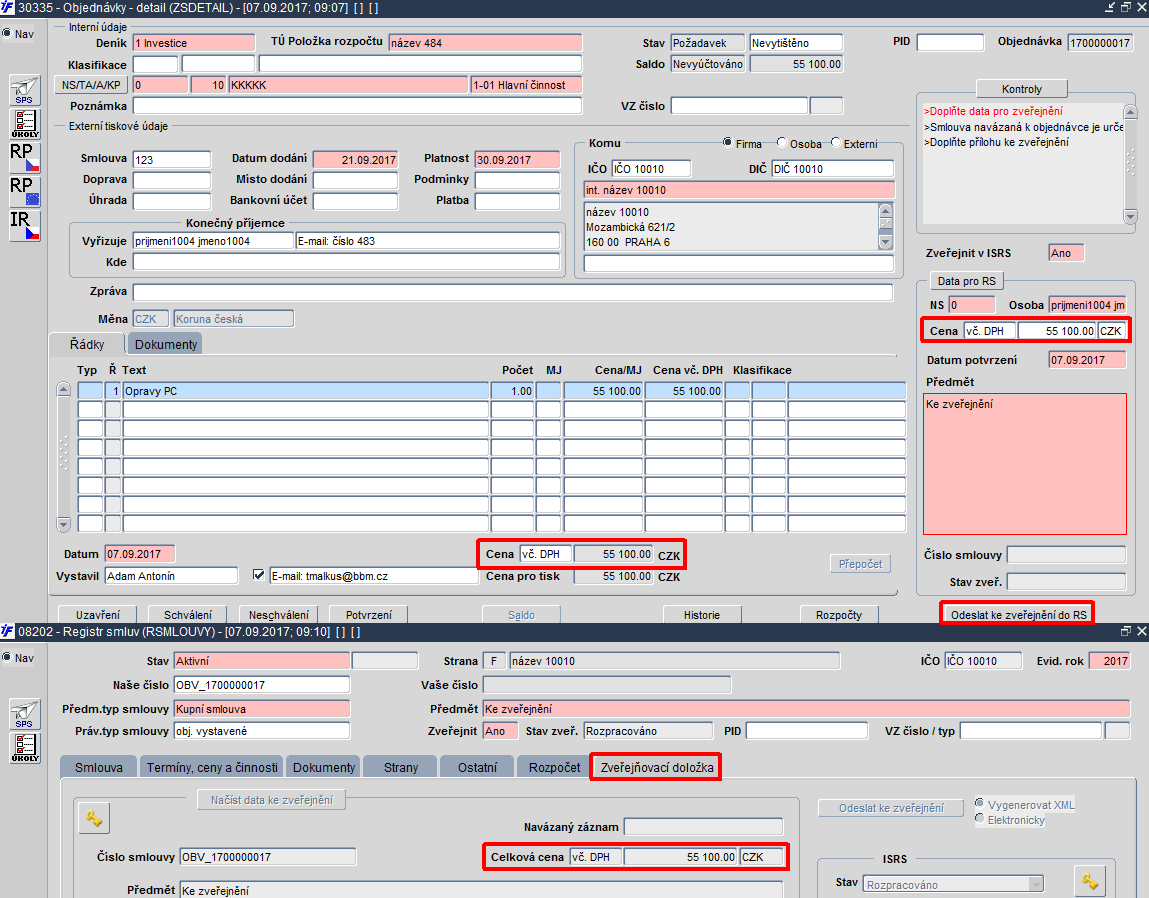The width and height of the screenshot is (1149, 898).
Task: Select the Osoba radio option
Action: coord(782,142)
